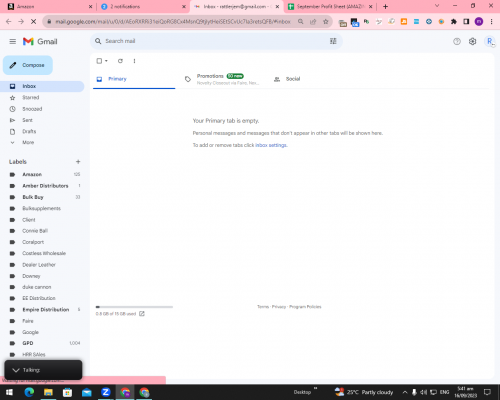Open Chrome tab search dropdown arrow
Image resolution: width=500 pixels, height=400 pixels.
[437, 6]
